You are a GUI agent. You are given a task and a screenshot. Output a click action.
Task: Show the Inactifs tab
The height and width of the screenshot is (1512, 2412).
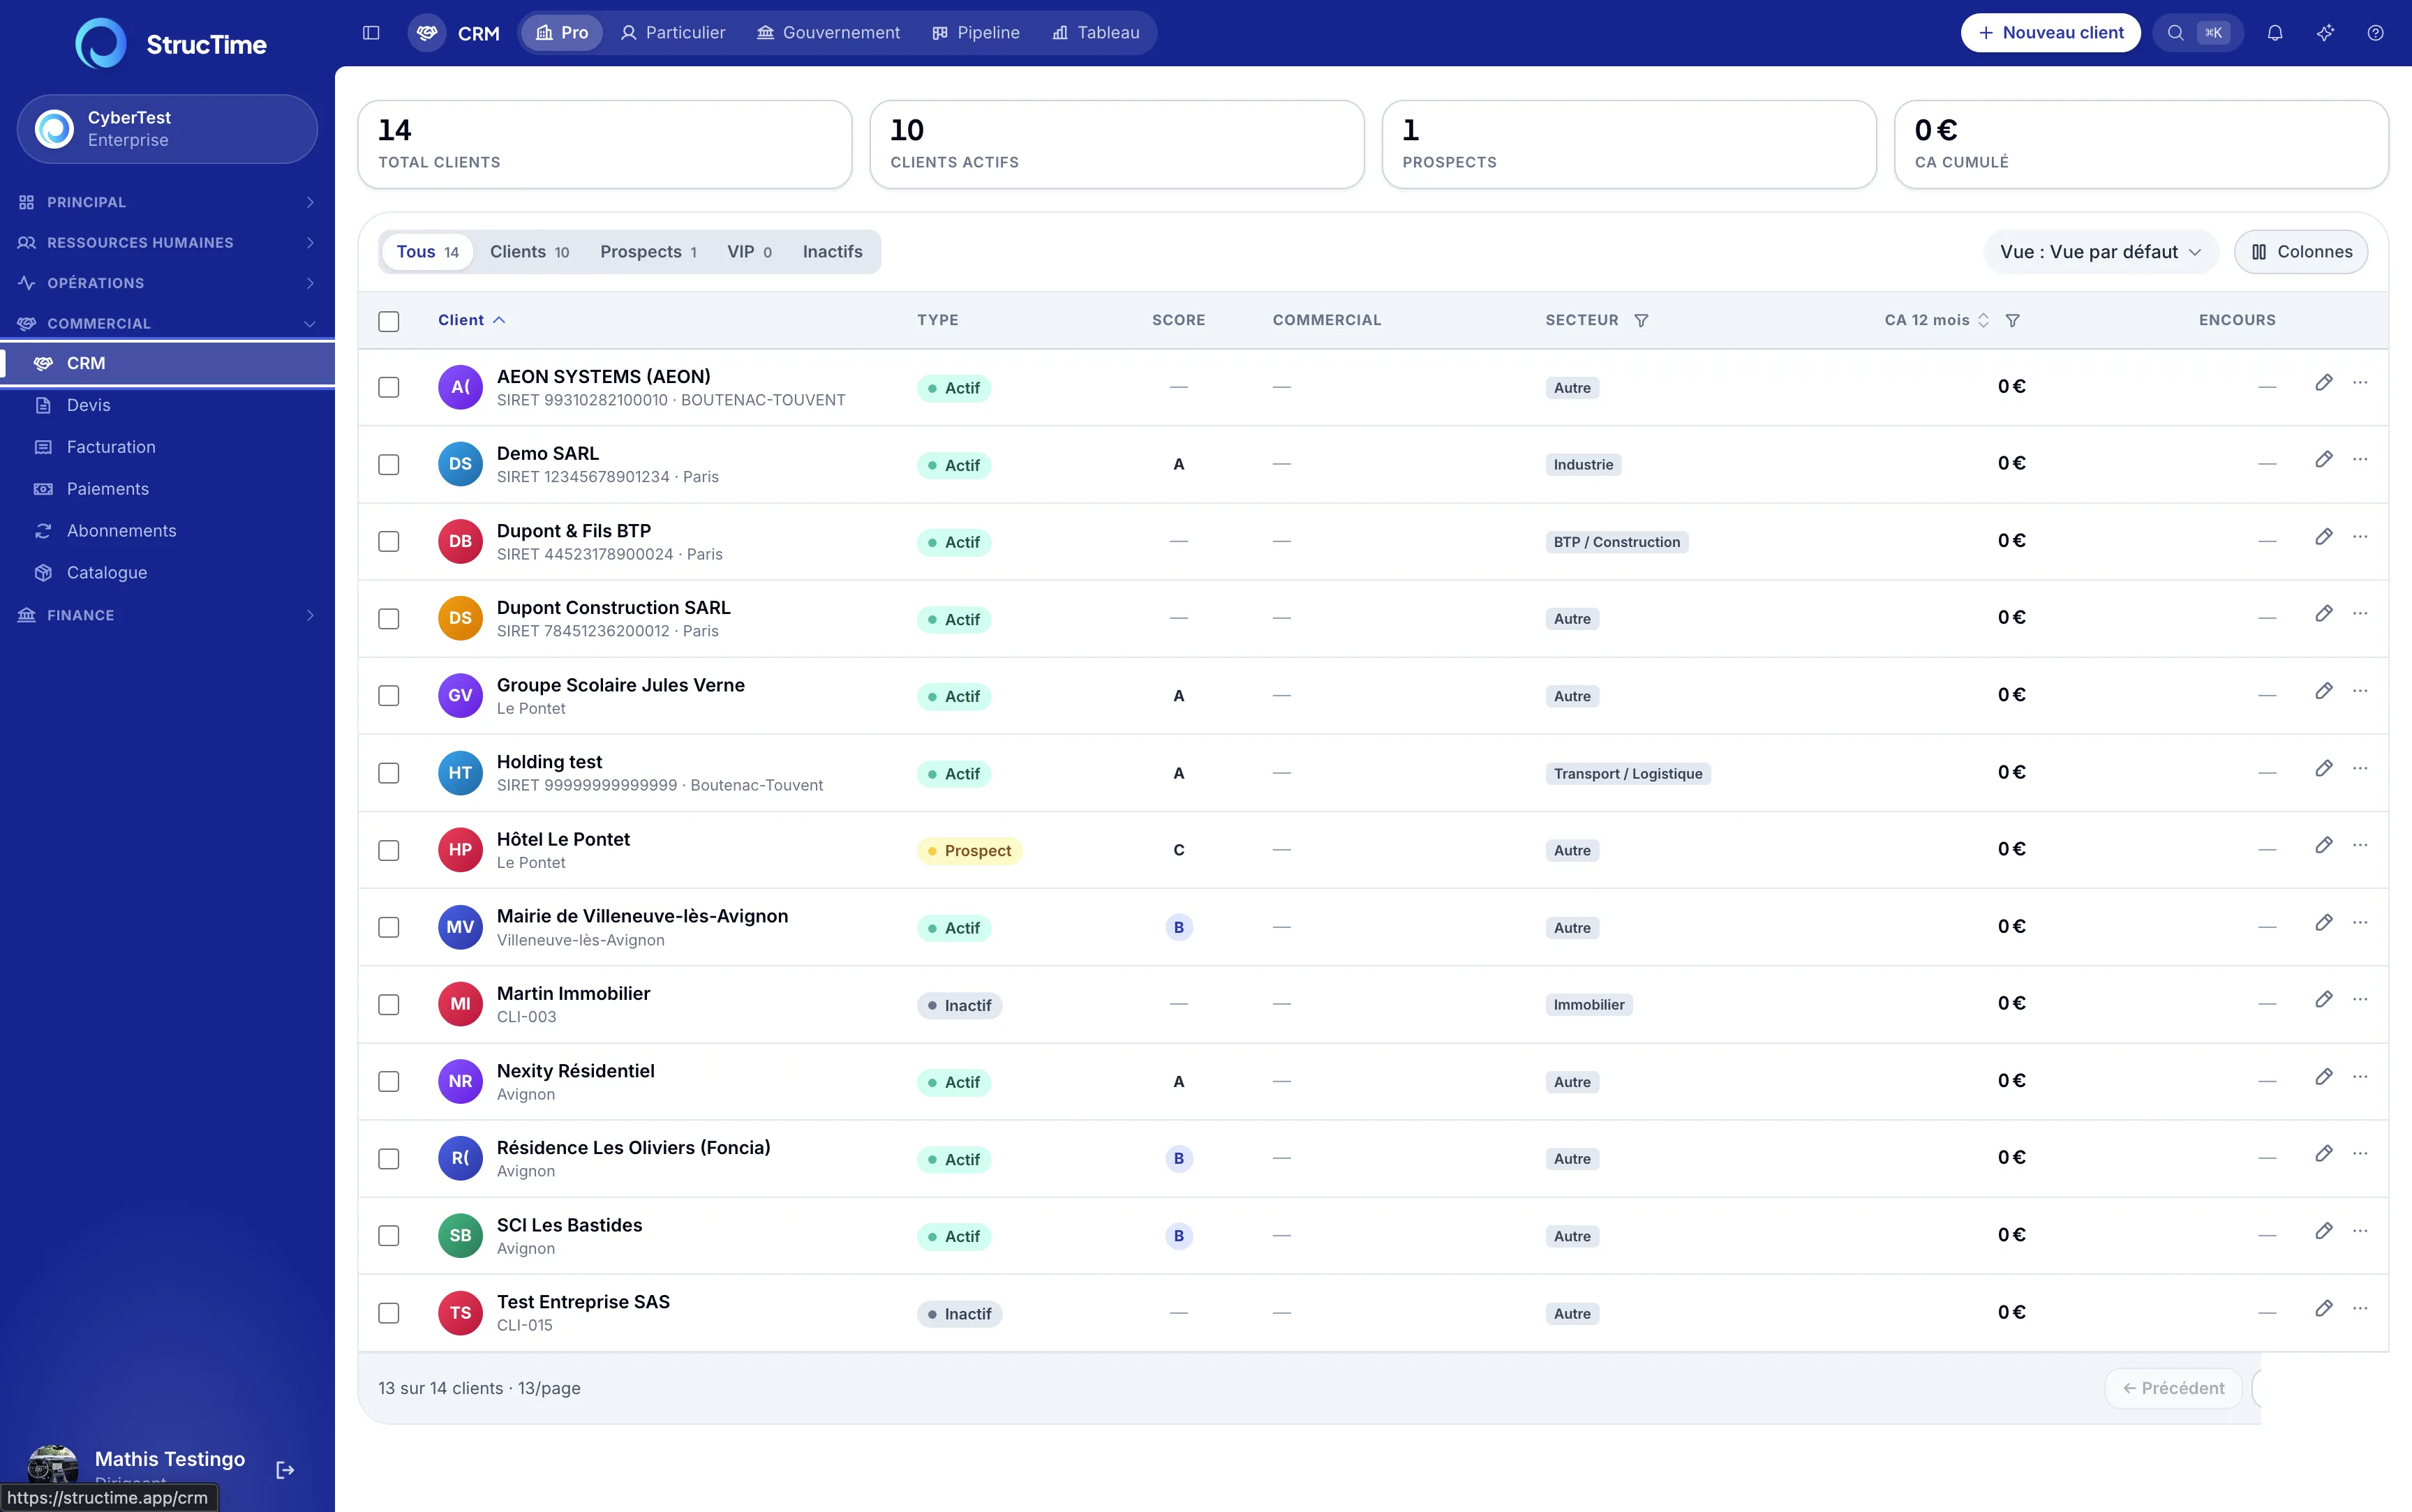coord(832,252)
